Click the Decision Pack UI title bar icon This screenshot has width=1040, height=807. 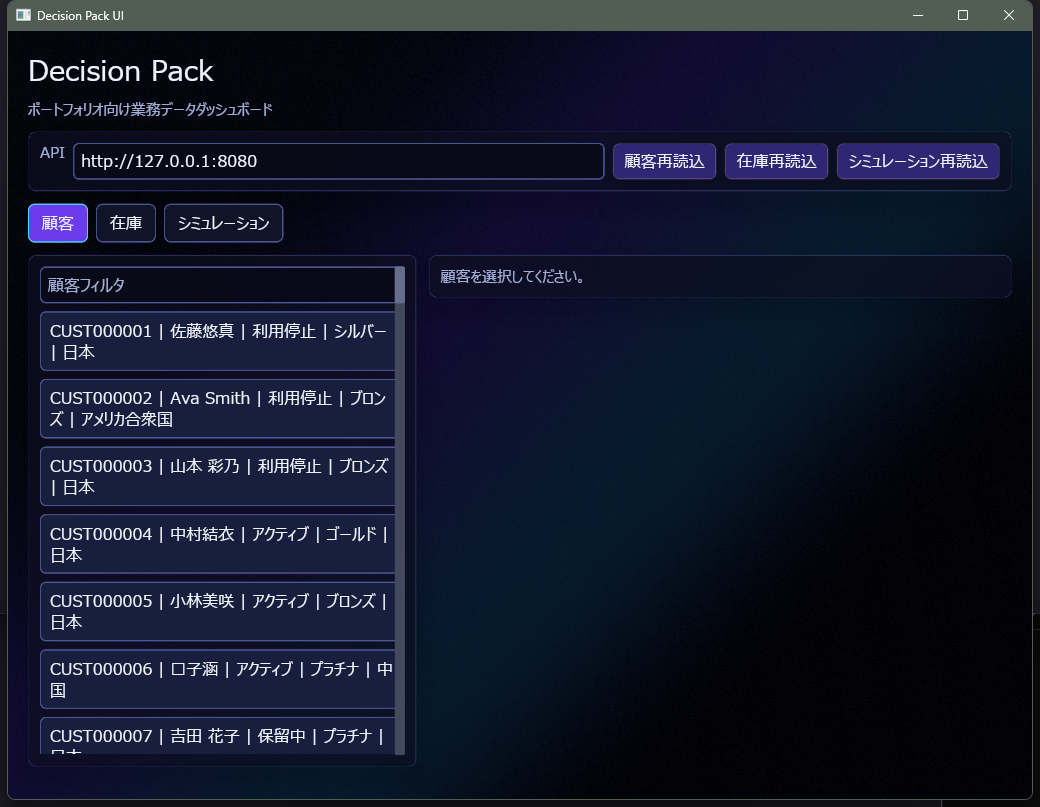[23, 15]
